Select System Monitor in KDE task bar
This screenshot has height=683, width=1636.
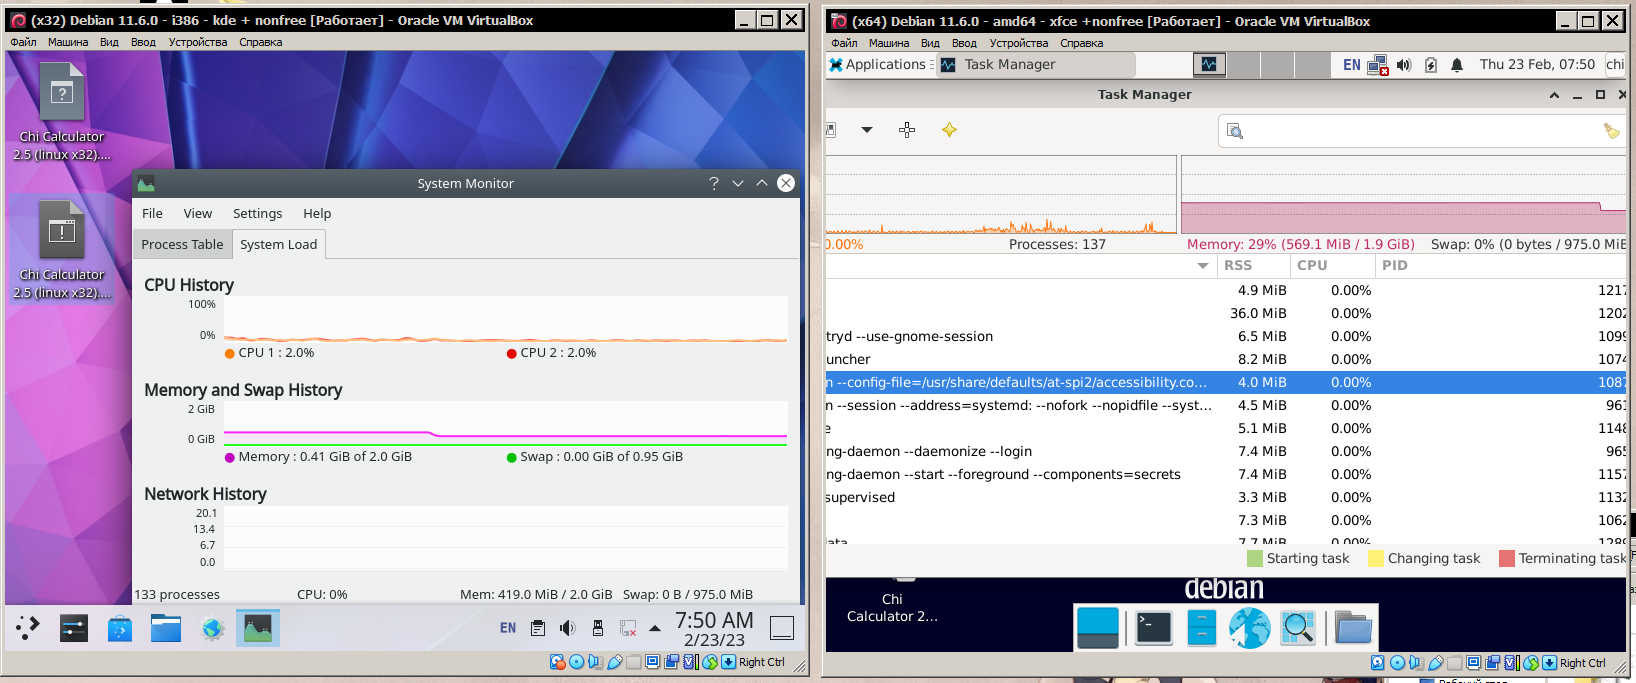[x=258, y=628]
